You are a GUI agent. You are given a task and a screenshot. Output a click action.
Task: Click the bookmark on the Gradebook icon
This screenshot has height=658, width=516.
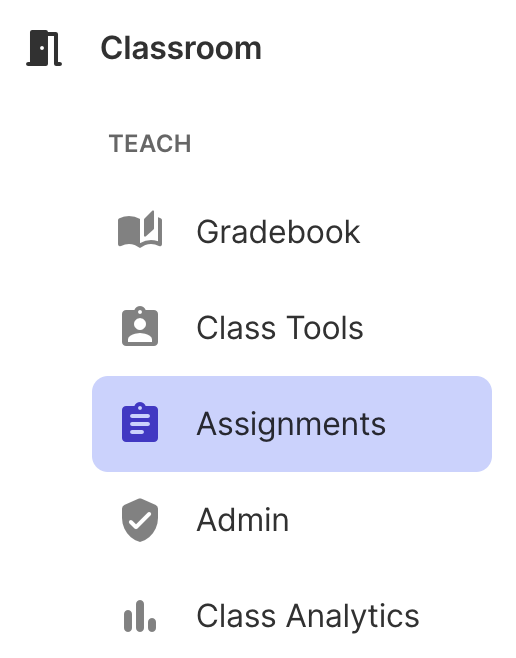pyautogui.click(x=150, y=223)
